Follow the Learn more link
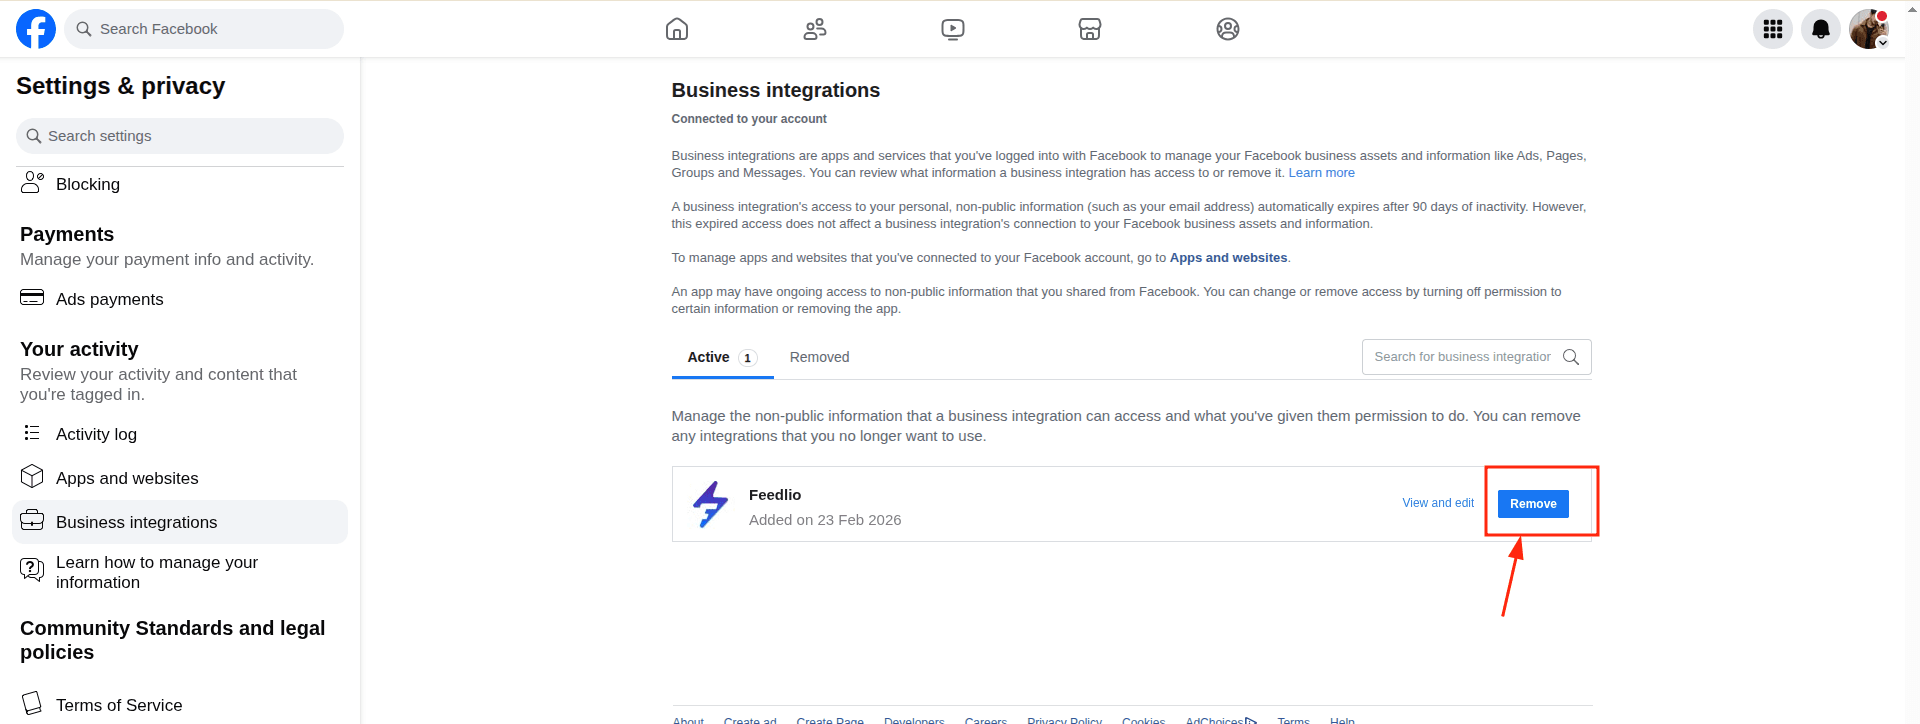This screenshot has width=1920, height=724. click(x=1321, y=173)
